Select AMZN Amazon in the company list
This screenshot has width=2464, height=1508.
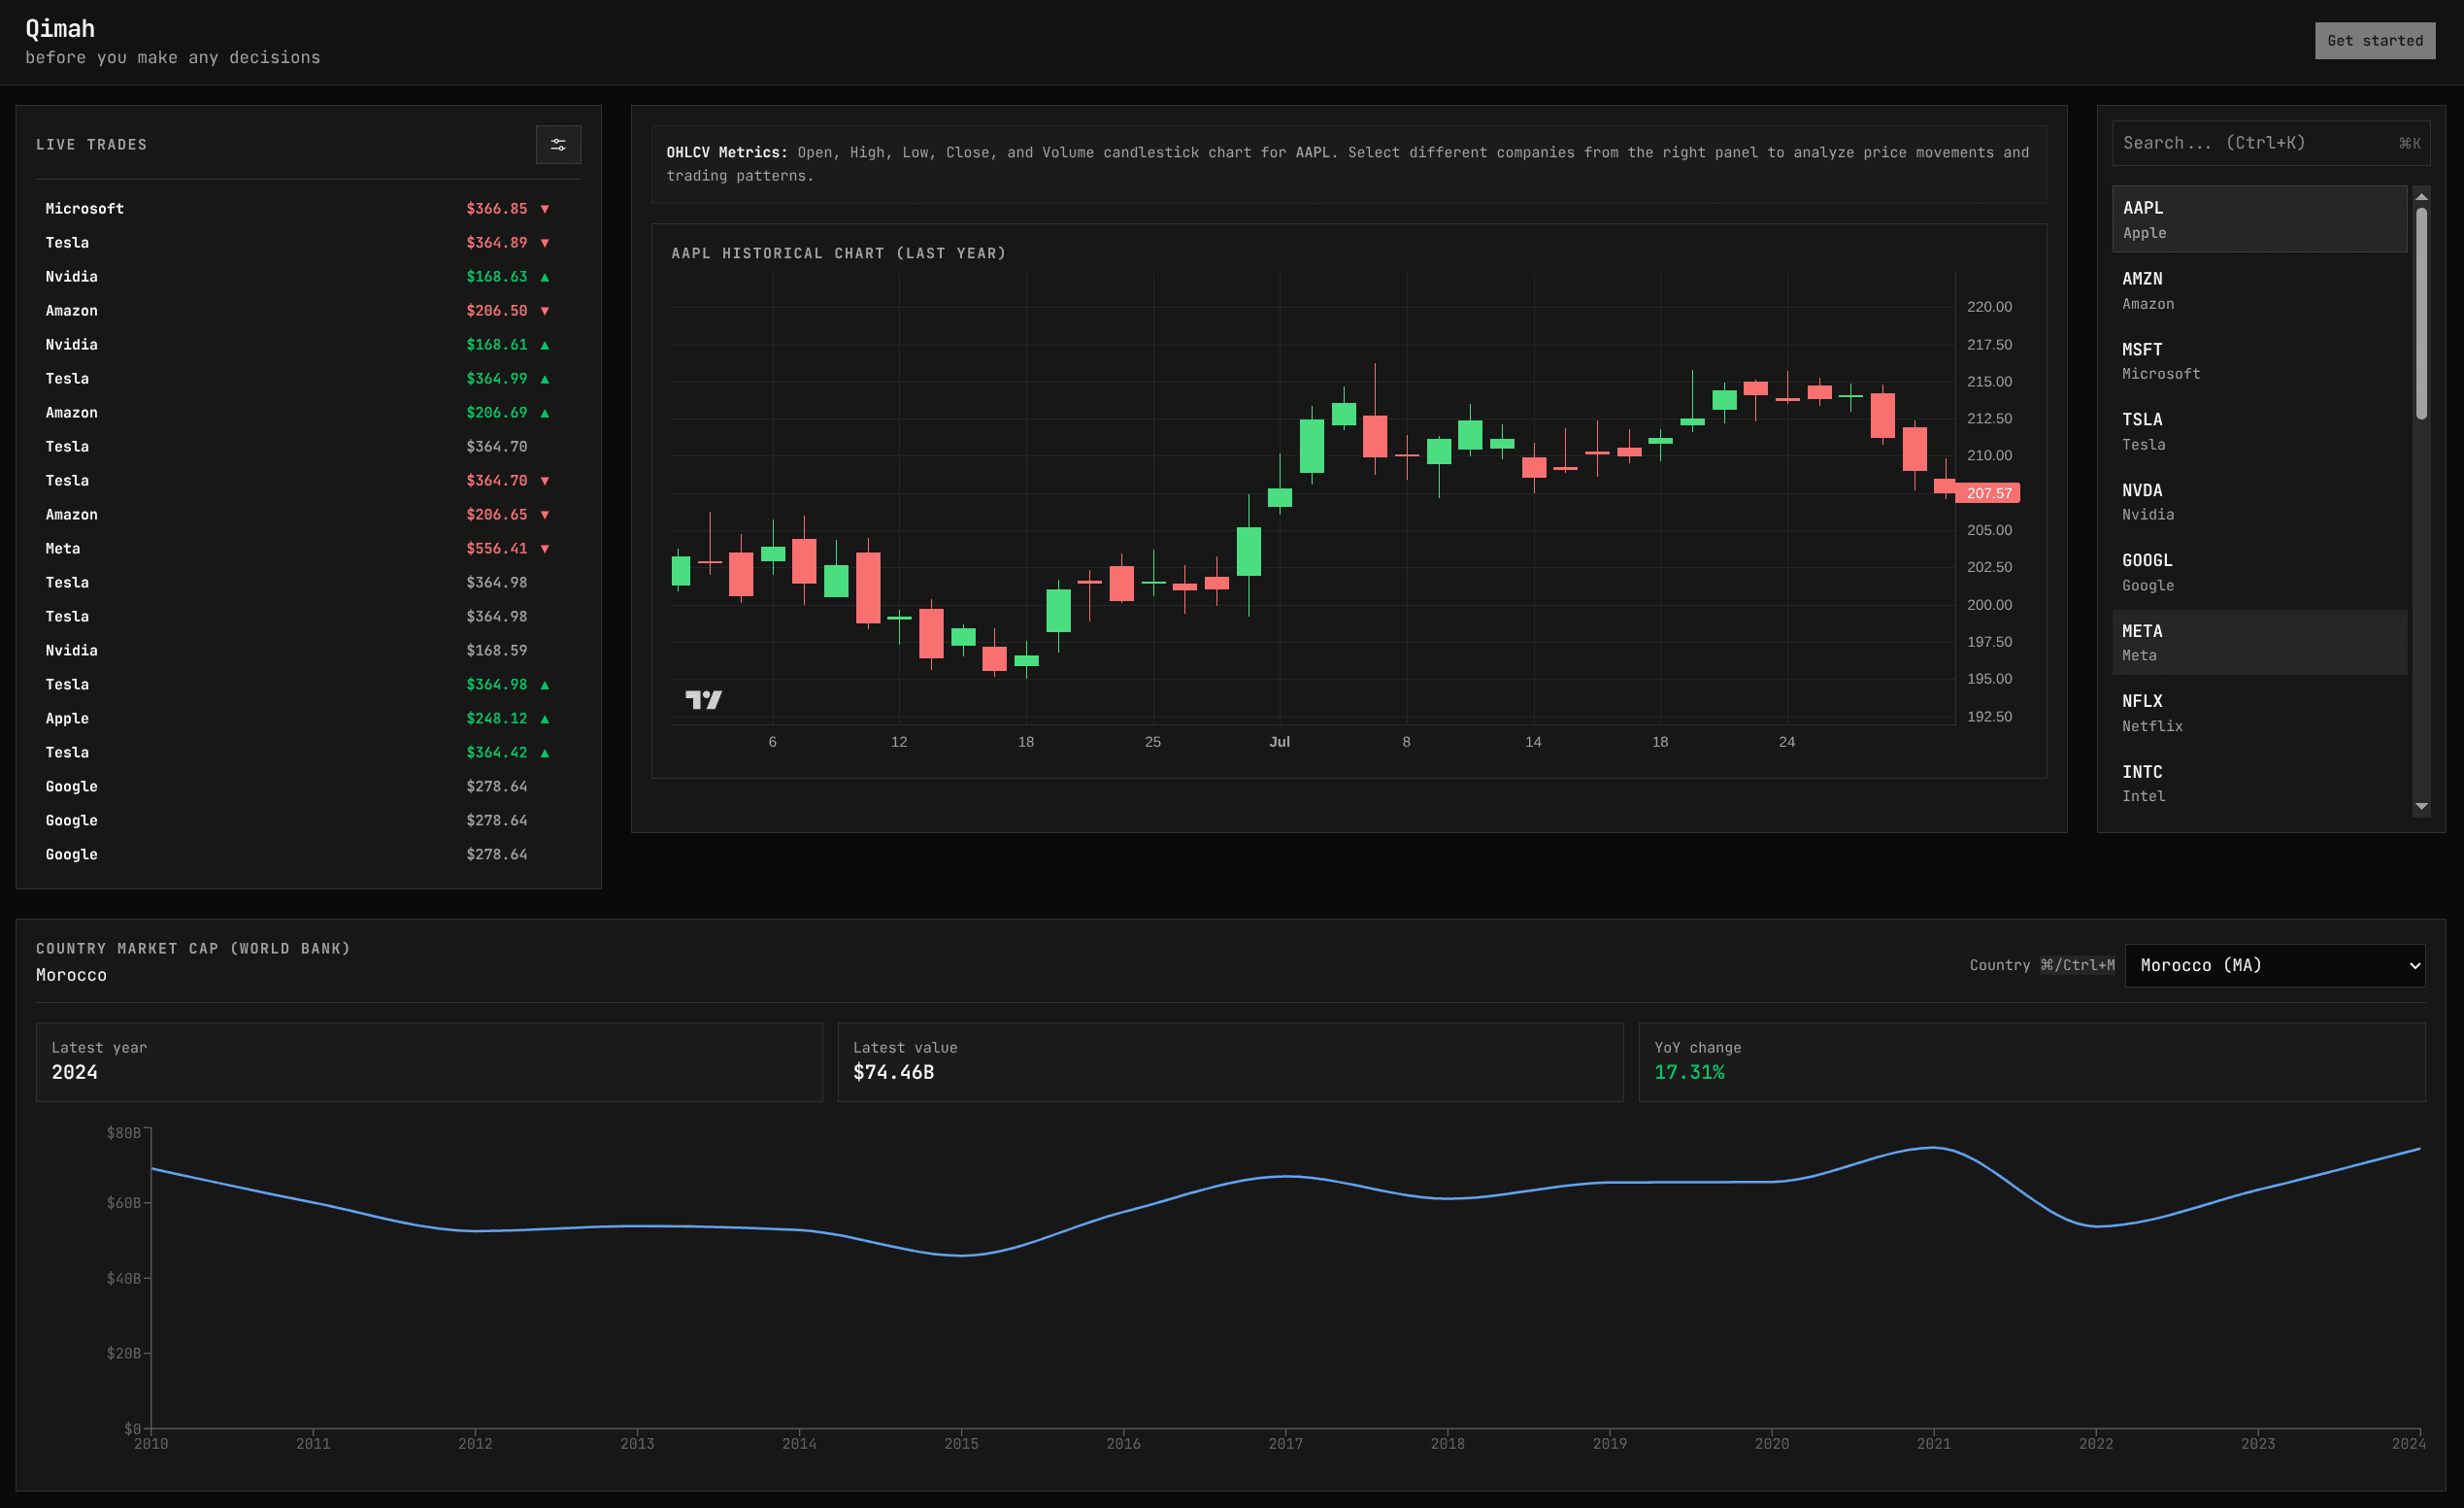[x=2259, y=290]
